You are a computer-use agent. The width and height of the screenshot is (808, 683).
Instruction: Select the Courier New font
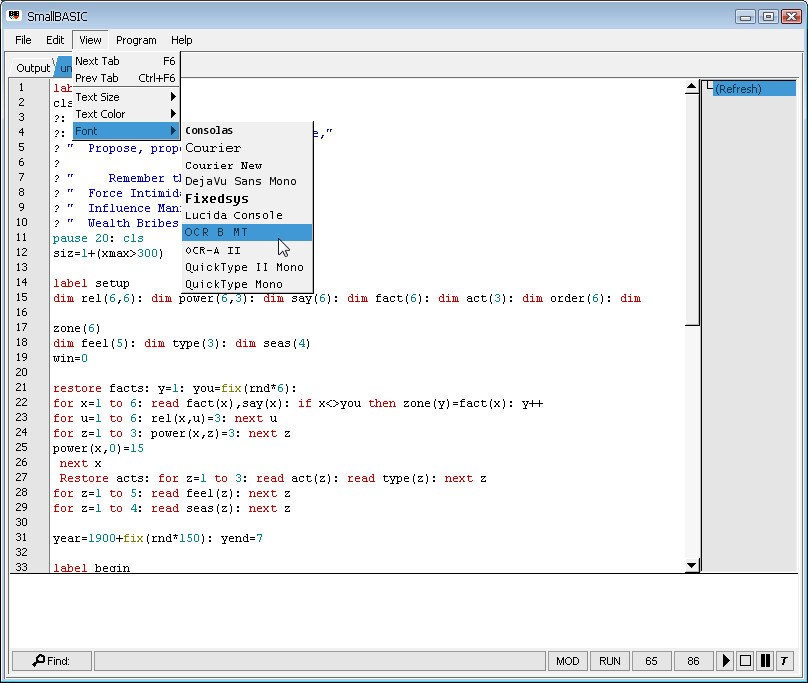point(247,165)
